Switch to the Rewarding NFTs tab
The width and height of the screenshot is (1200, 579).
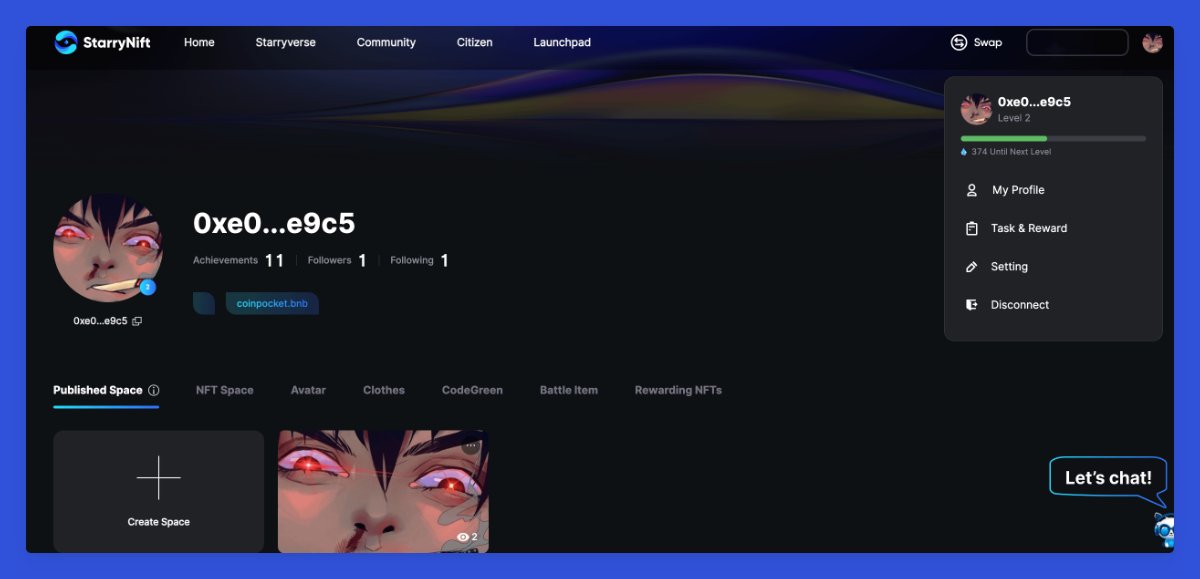click(678, 390)
